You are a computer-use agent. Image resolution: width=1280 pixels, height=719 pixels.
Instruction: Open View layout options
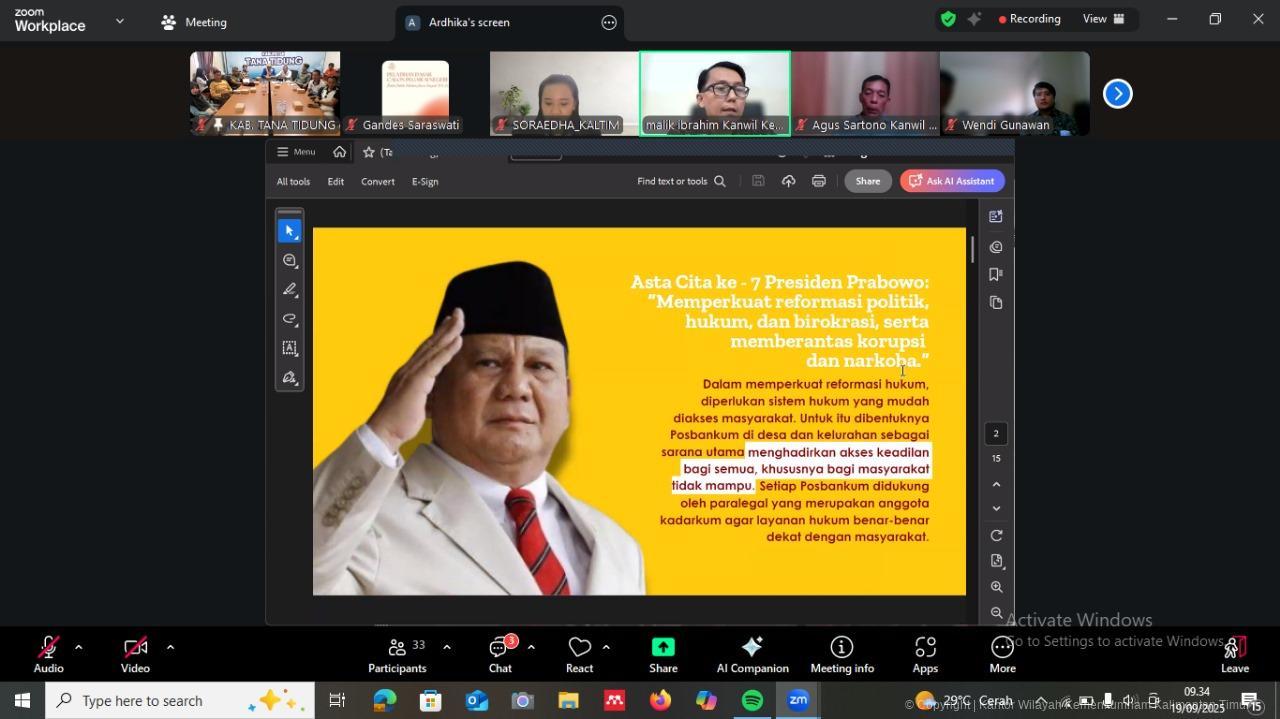tap(1104, 19)
